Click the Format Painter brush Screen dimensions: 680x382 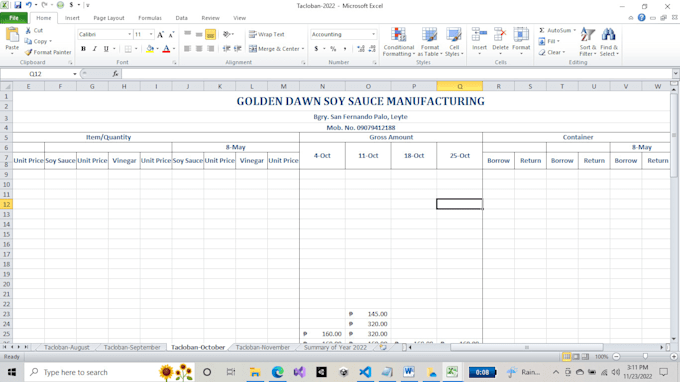tap(28, 52)
